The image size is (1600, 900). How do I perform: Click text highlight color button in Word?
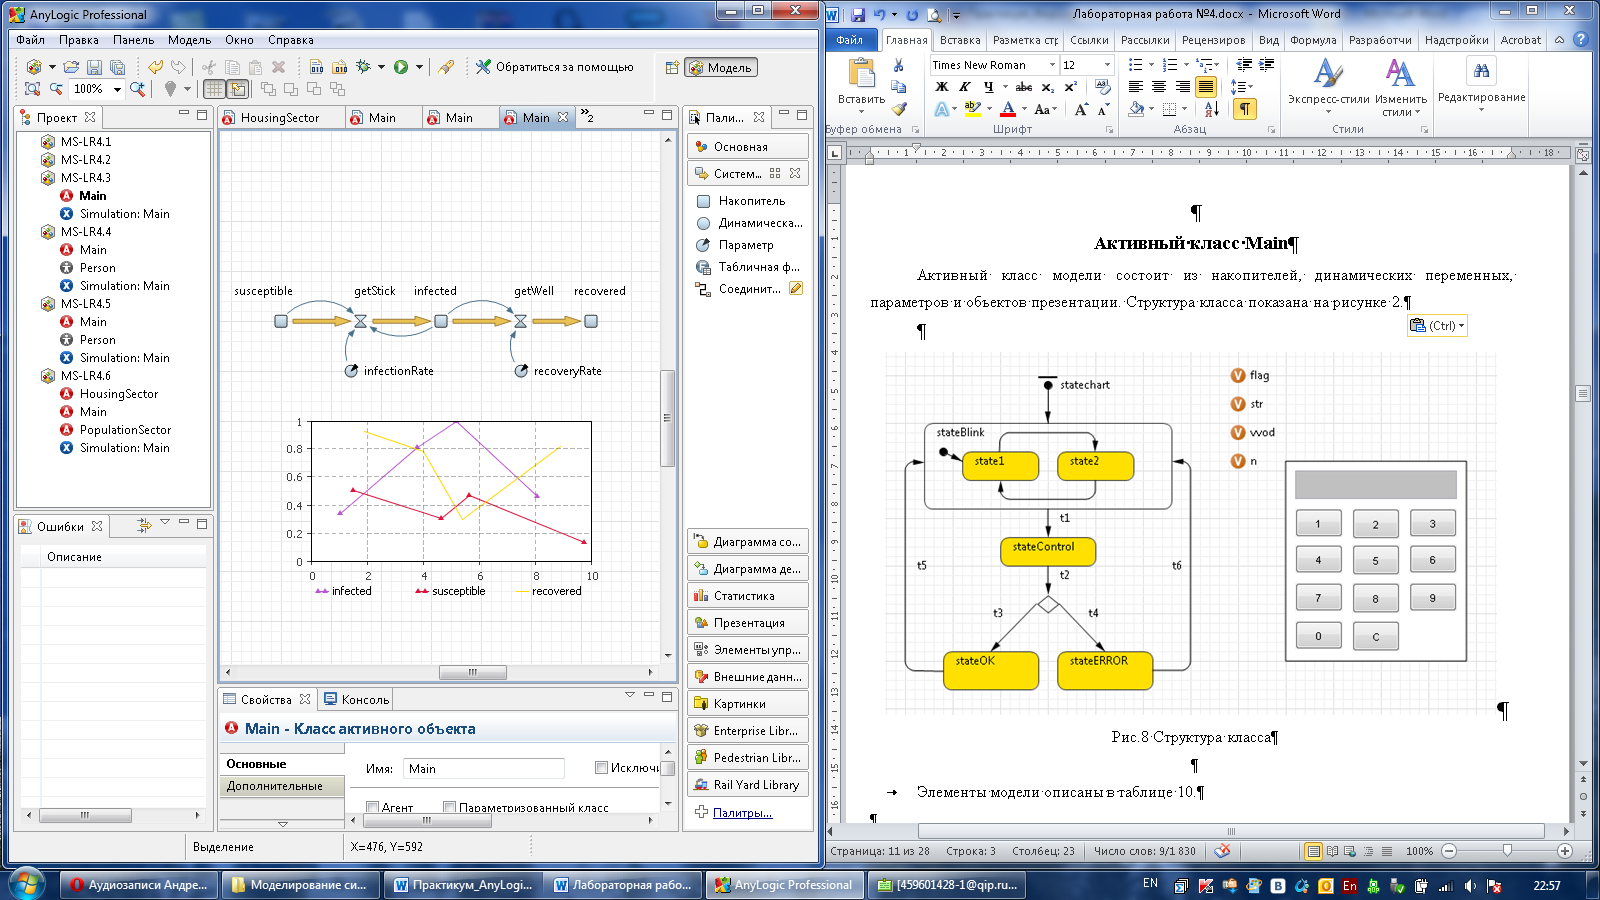pyautogui.click(x=972, y=109)
